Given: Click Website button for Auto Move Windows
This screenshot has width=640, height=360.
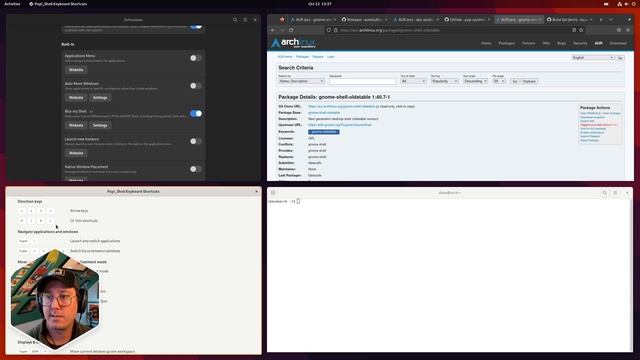Looking at the screenshot, I should [x=76, y=98].
